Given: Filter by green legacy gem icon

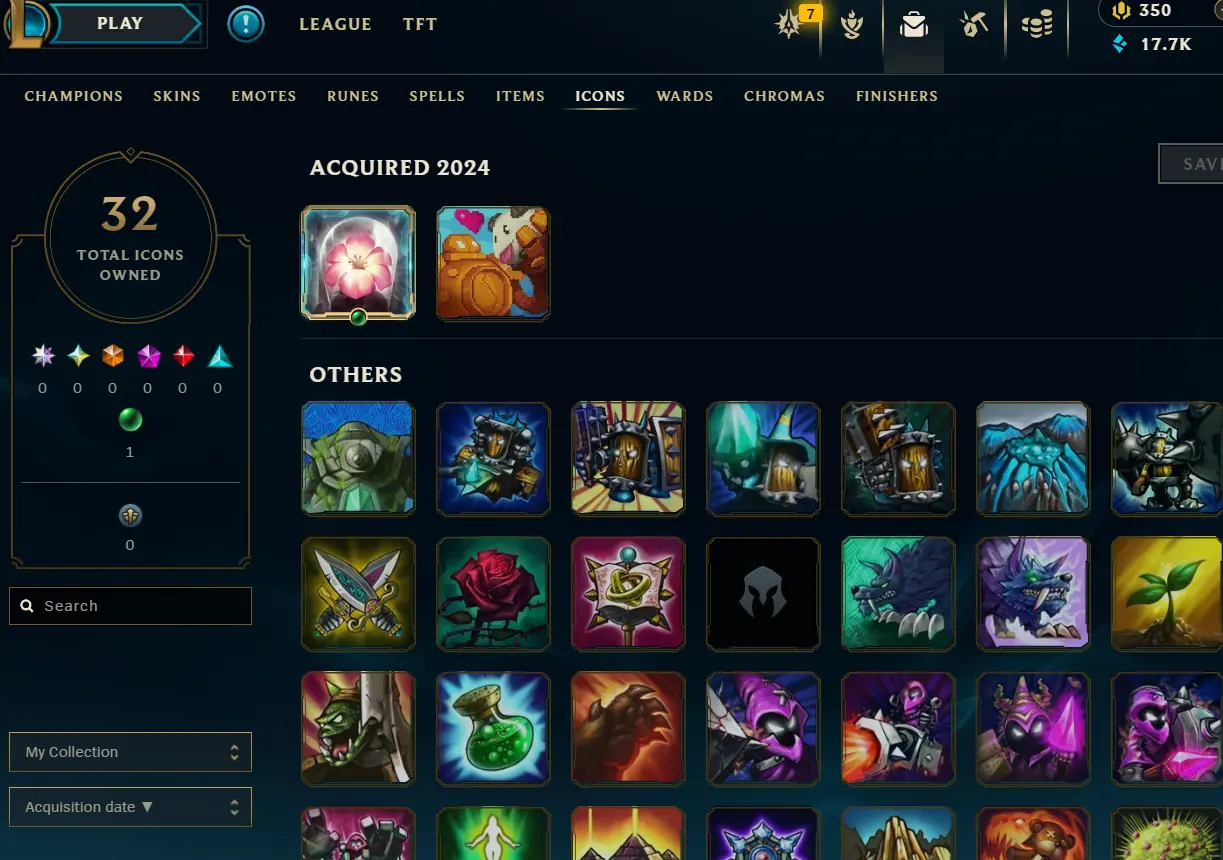Looking at the screenshot, I should [130, 420].
